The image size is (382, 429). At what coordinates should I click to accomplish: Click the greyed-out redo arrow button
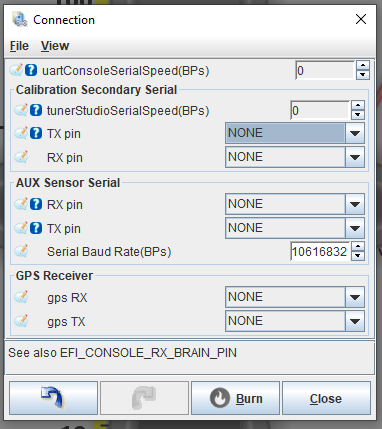coord(144,398)
